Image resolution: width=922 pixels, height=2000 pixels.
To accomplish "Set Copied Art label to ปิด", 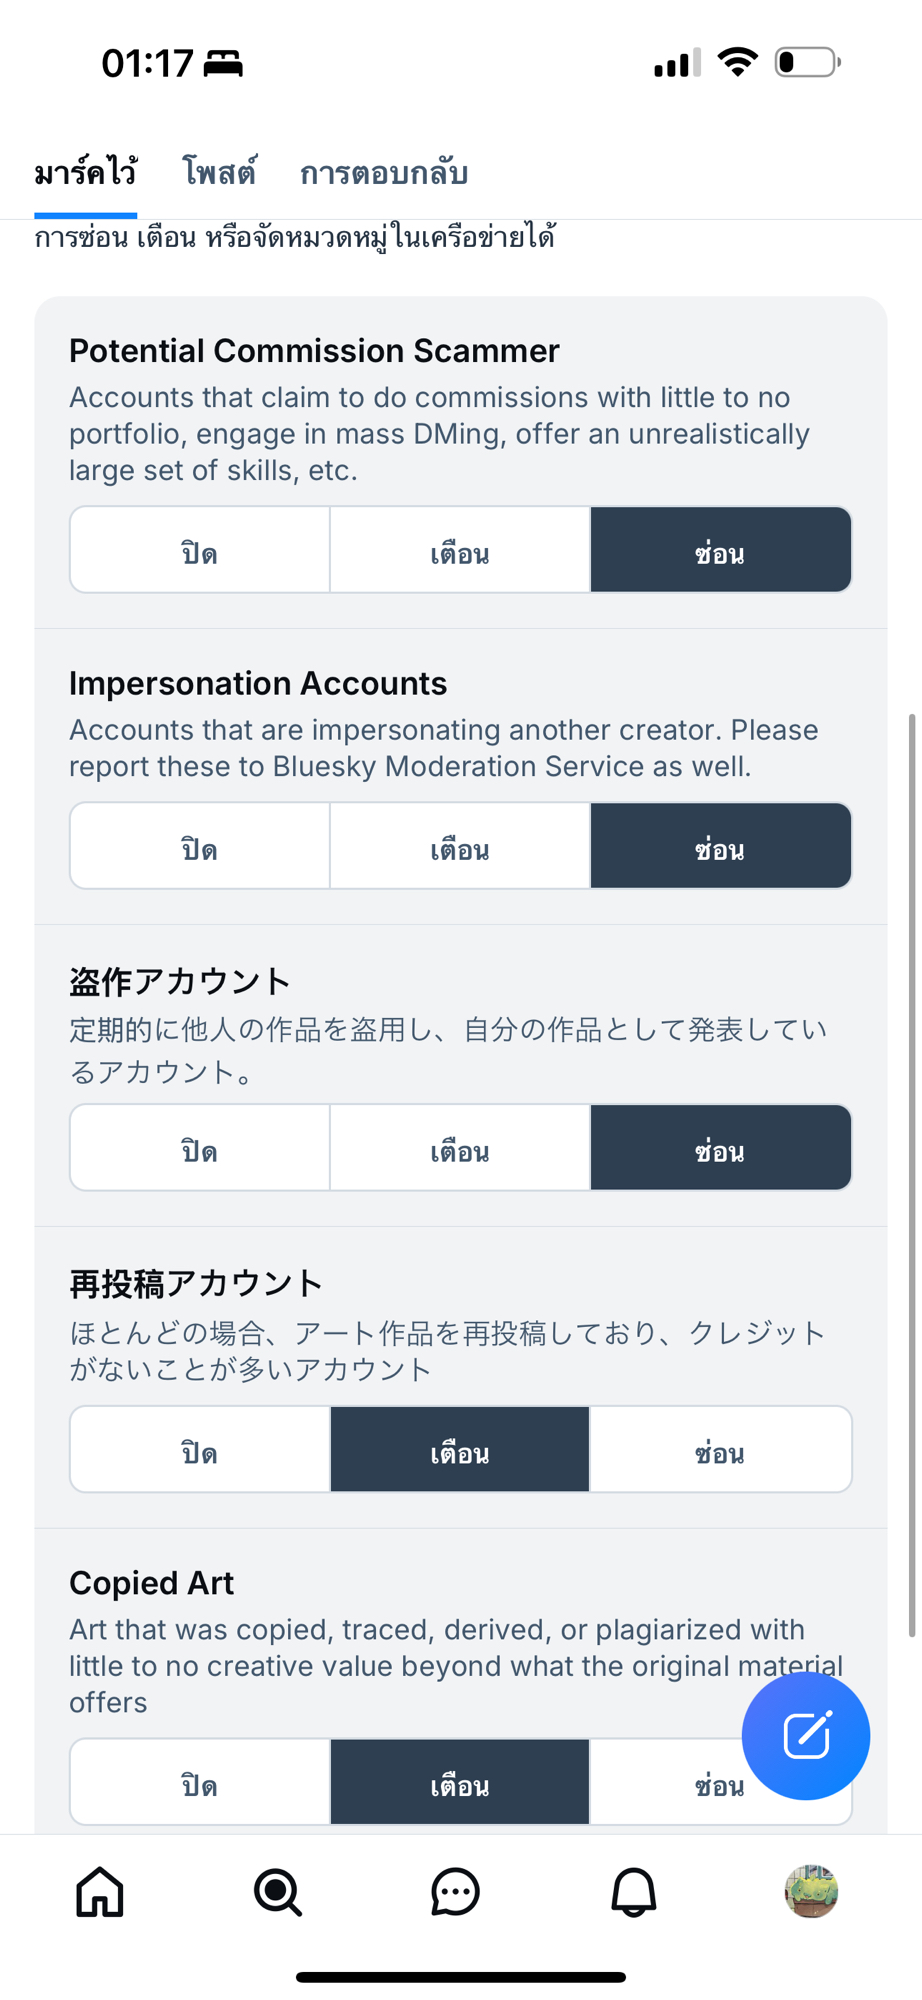I will click(x=200, y=1782).
